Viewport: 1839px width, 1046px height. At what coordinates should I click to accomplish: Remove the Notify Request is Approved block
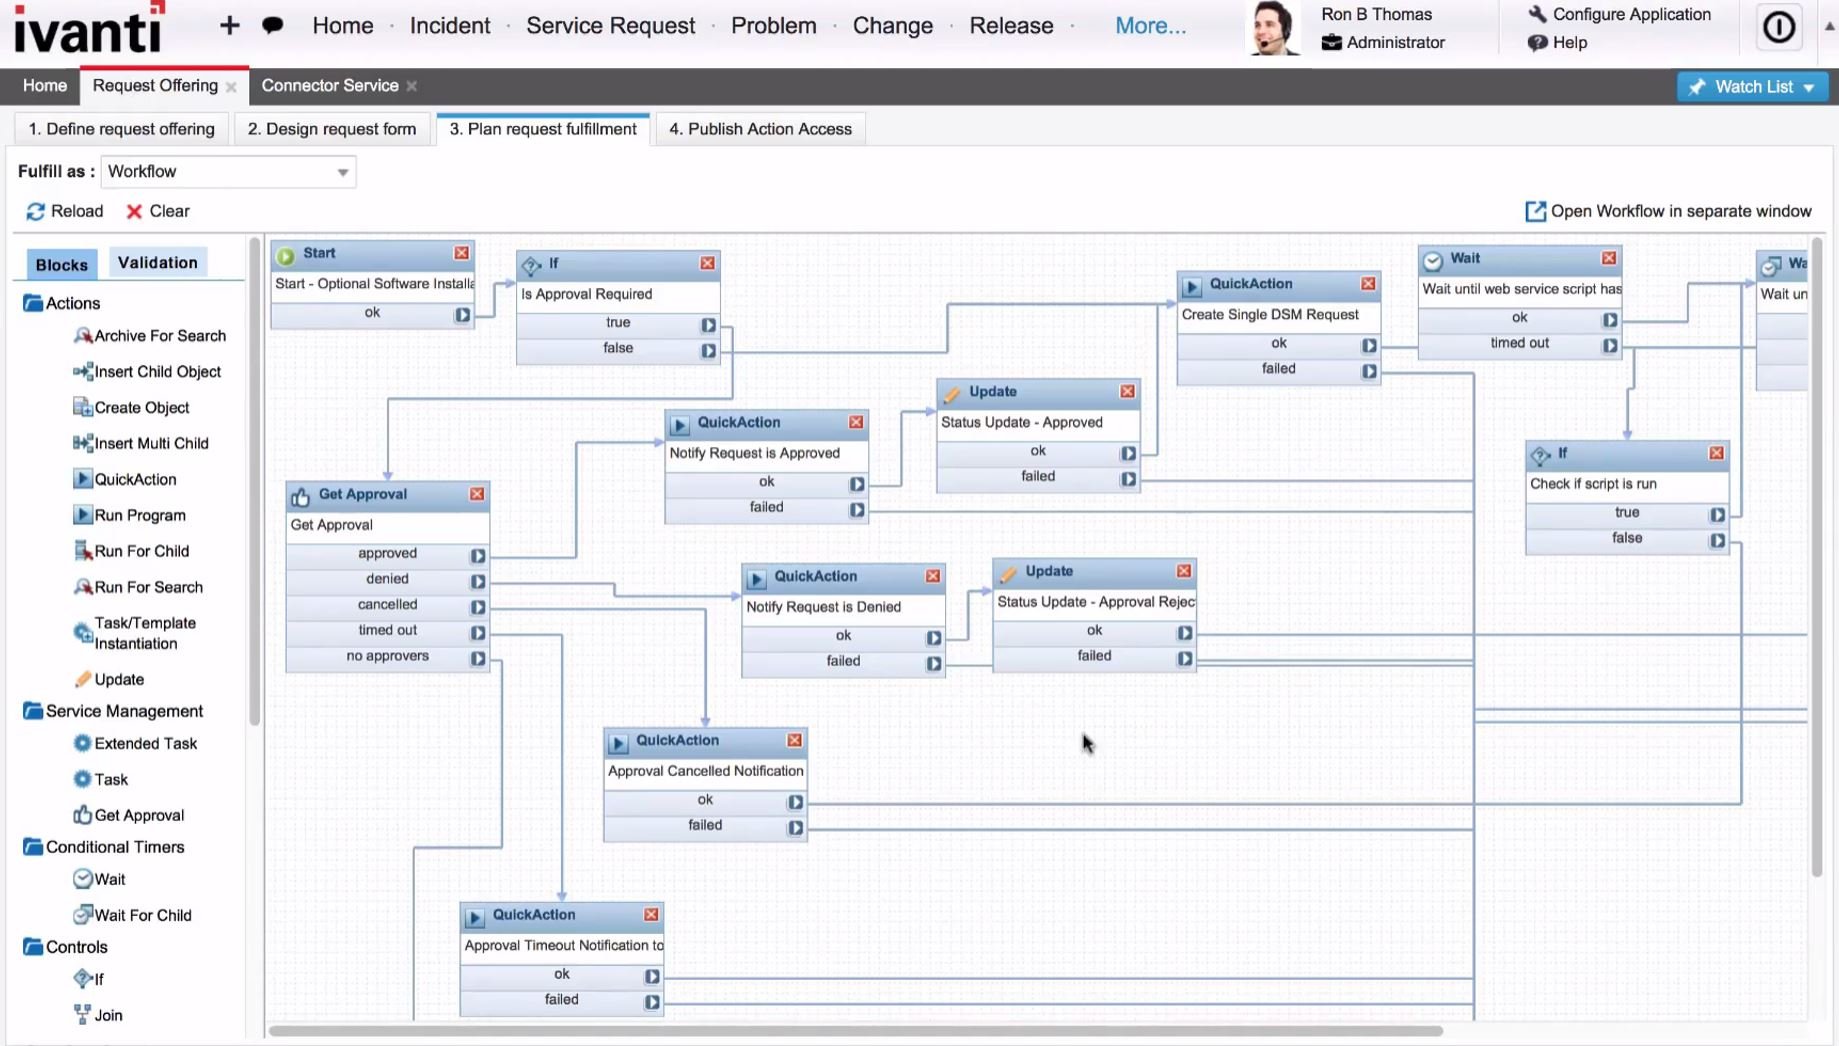click(856, 422)
